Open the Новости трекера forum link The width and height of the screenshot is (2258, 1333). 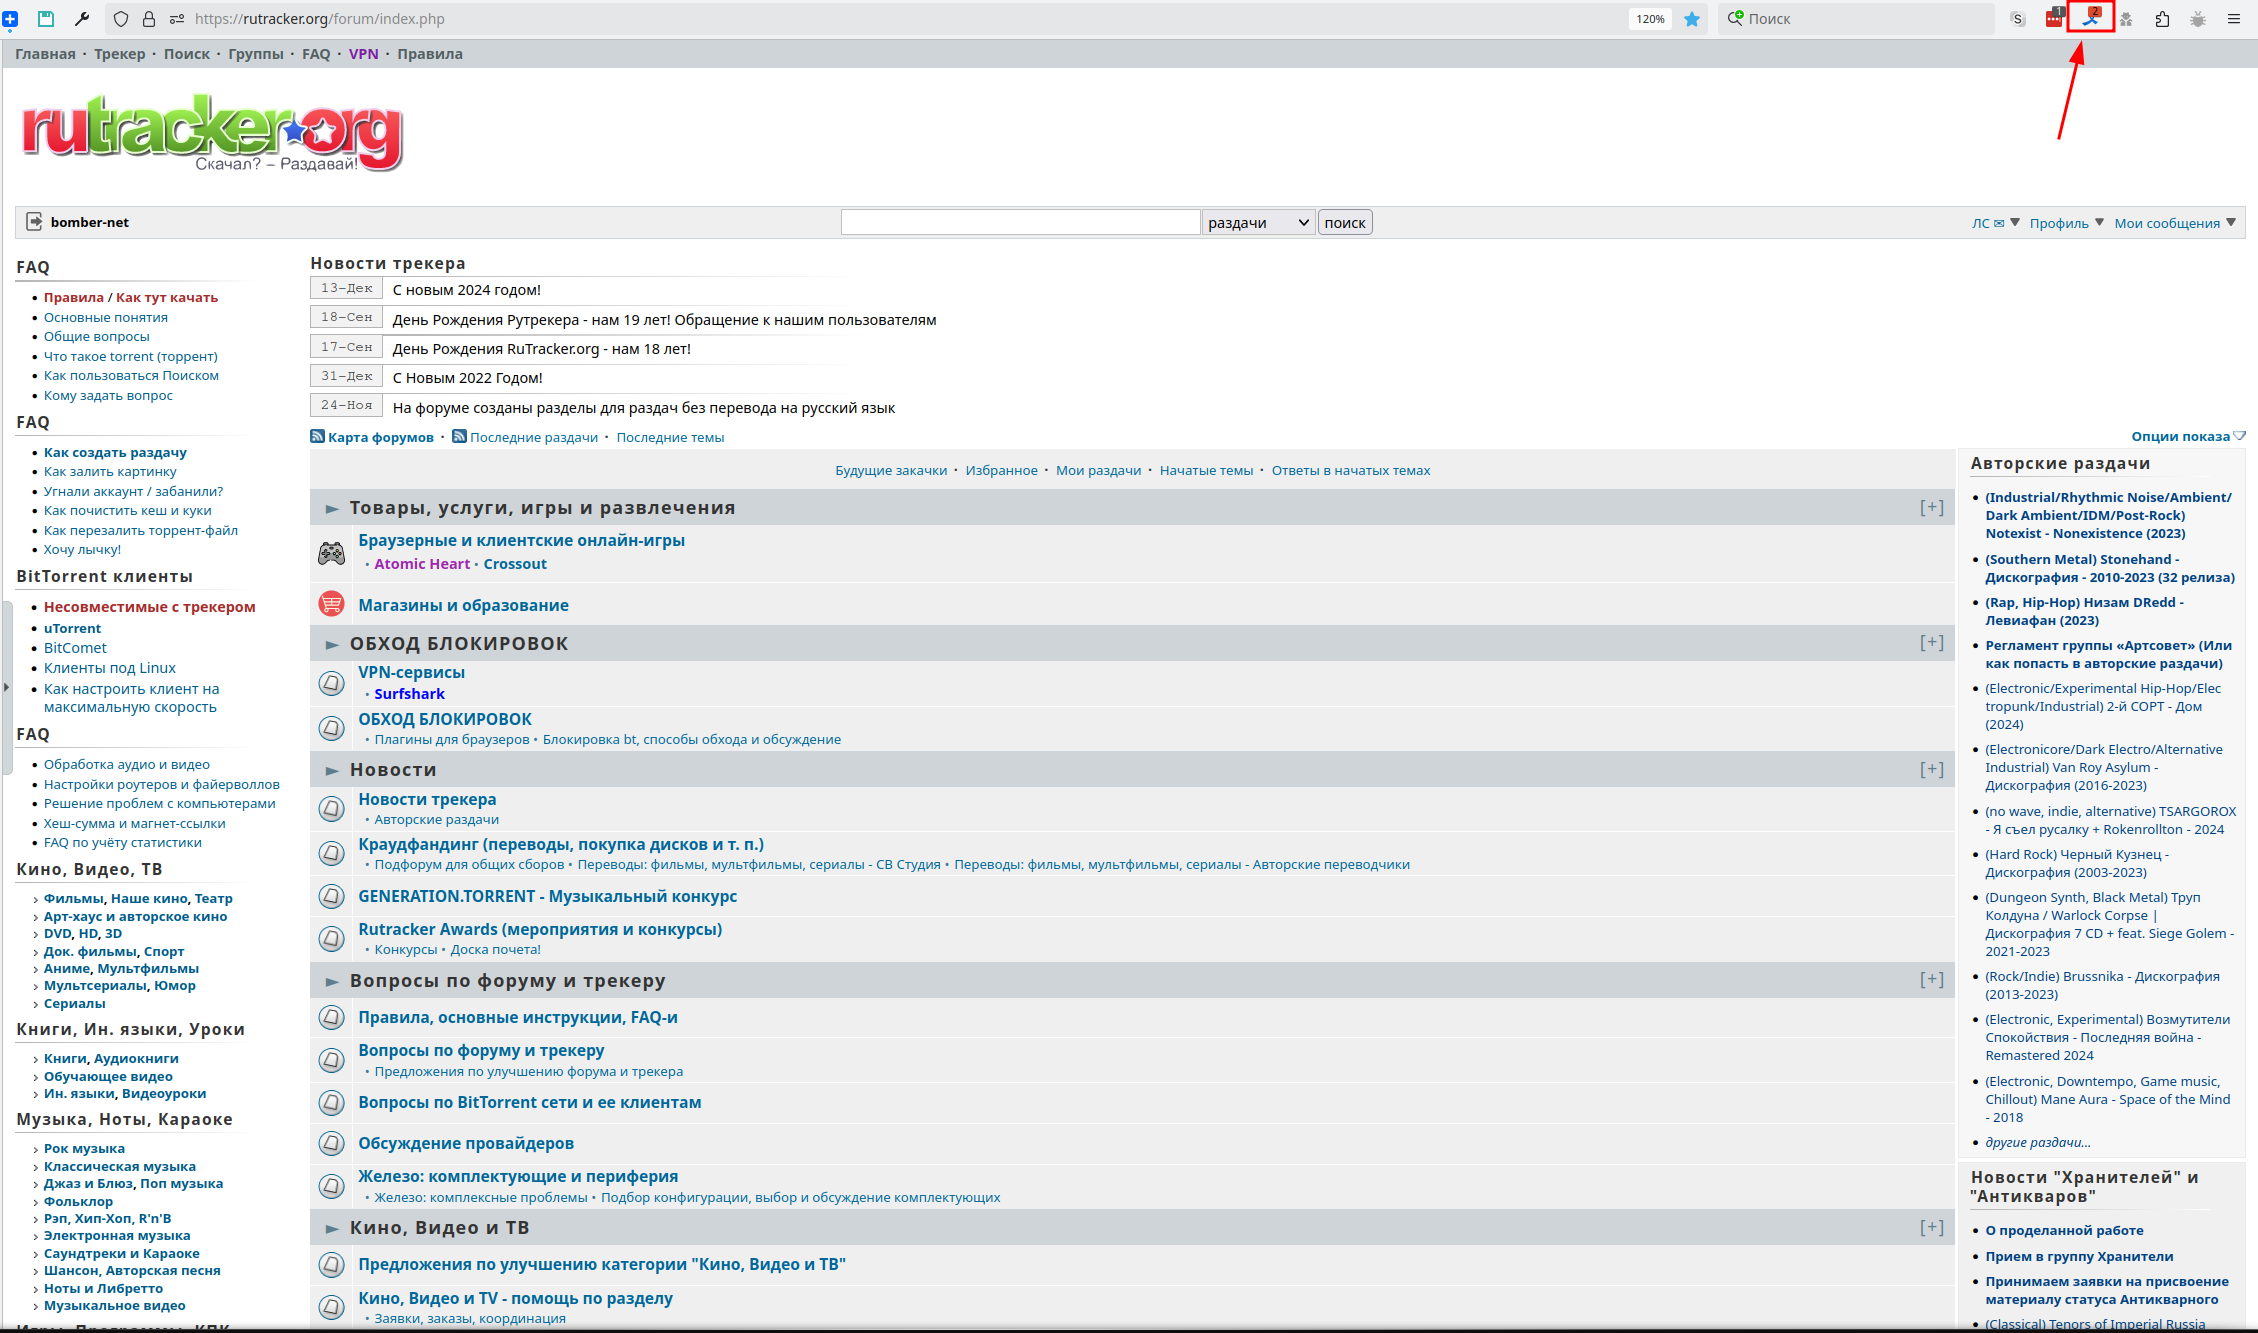427,799
